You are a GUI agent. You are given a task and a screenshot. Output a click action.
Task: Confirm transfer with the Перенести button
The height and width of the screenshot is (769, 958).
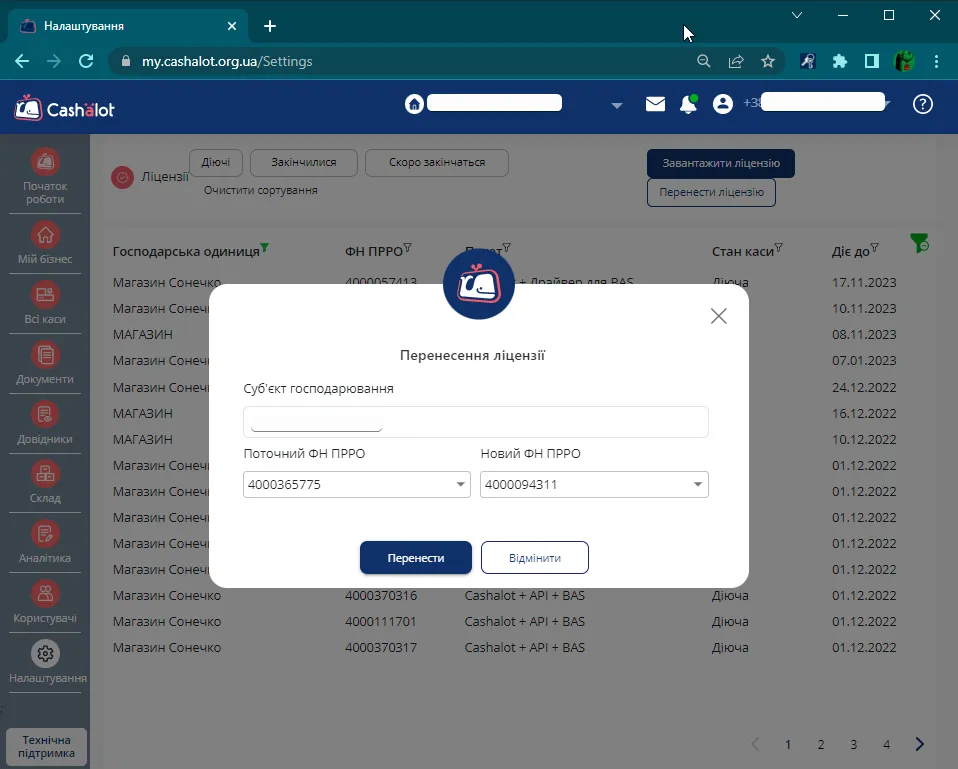415,558
